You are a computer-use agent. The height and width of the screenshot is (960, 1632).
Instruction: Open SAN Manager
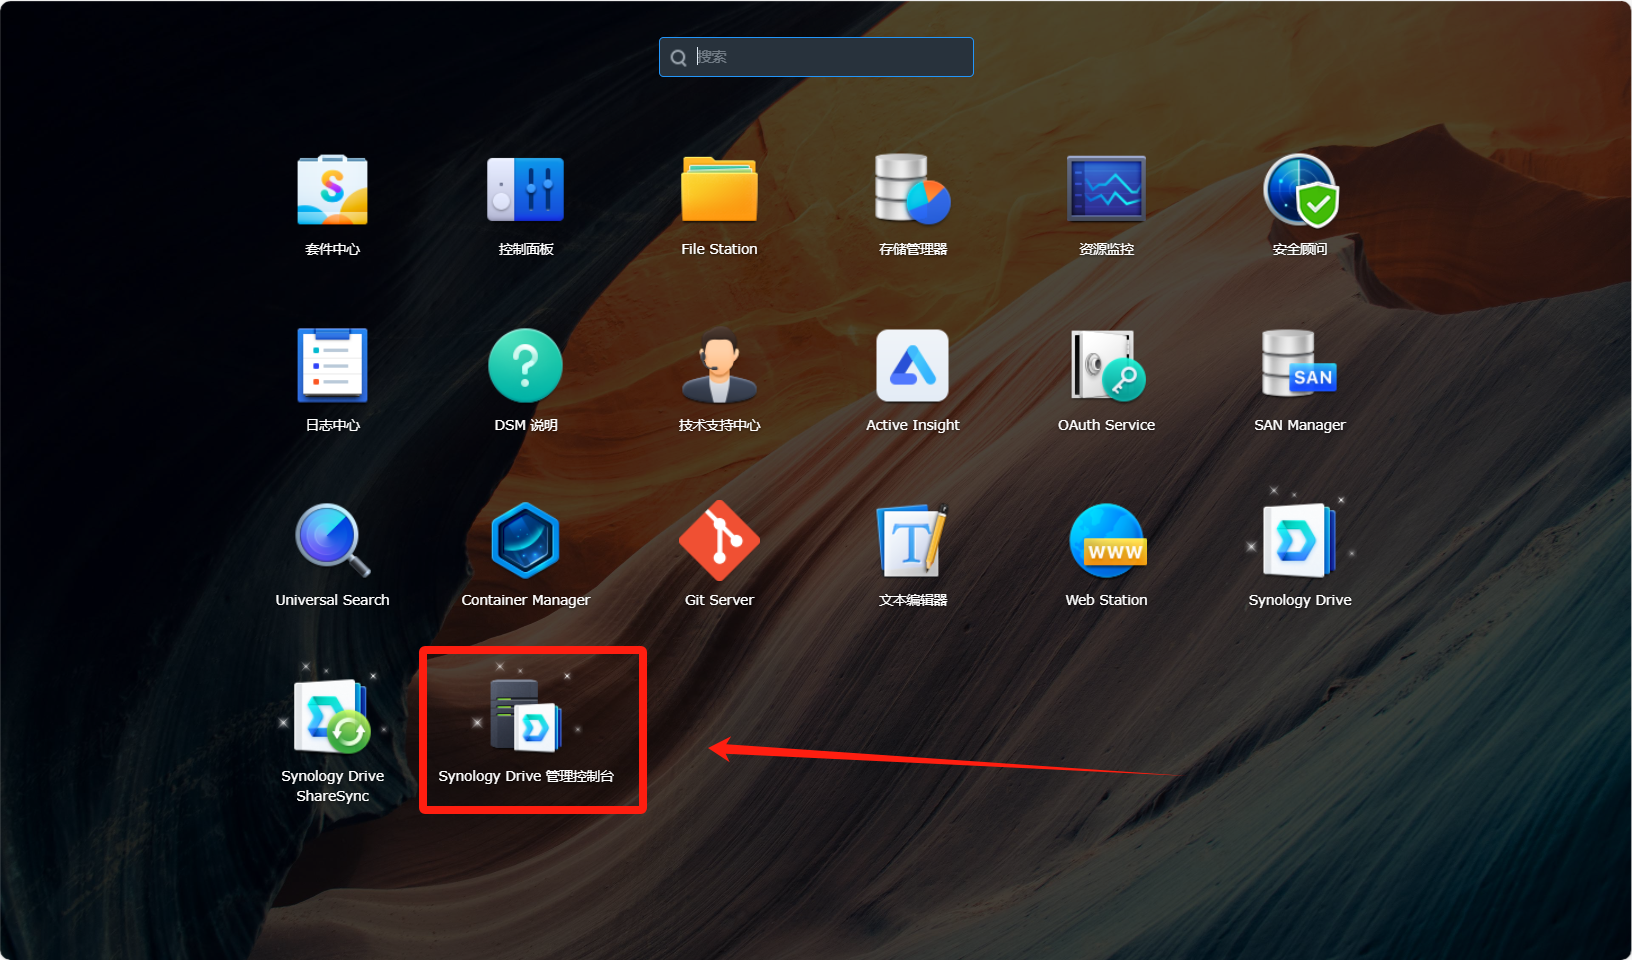pos(1300,366)
